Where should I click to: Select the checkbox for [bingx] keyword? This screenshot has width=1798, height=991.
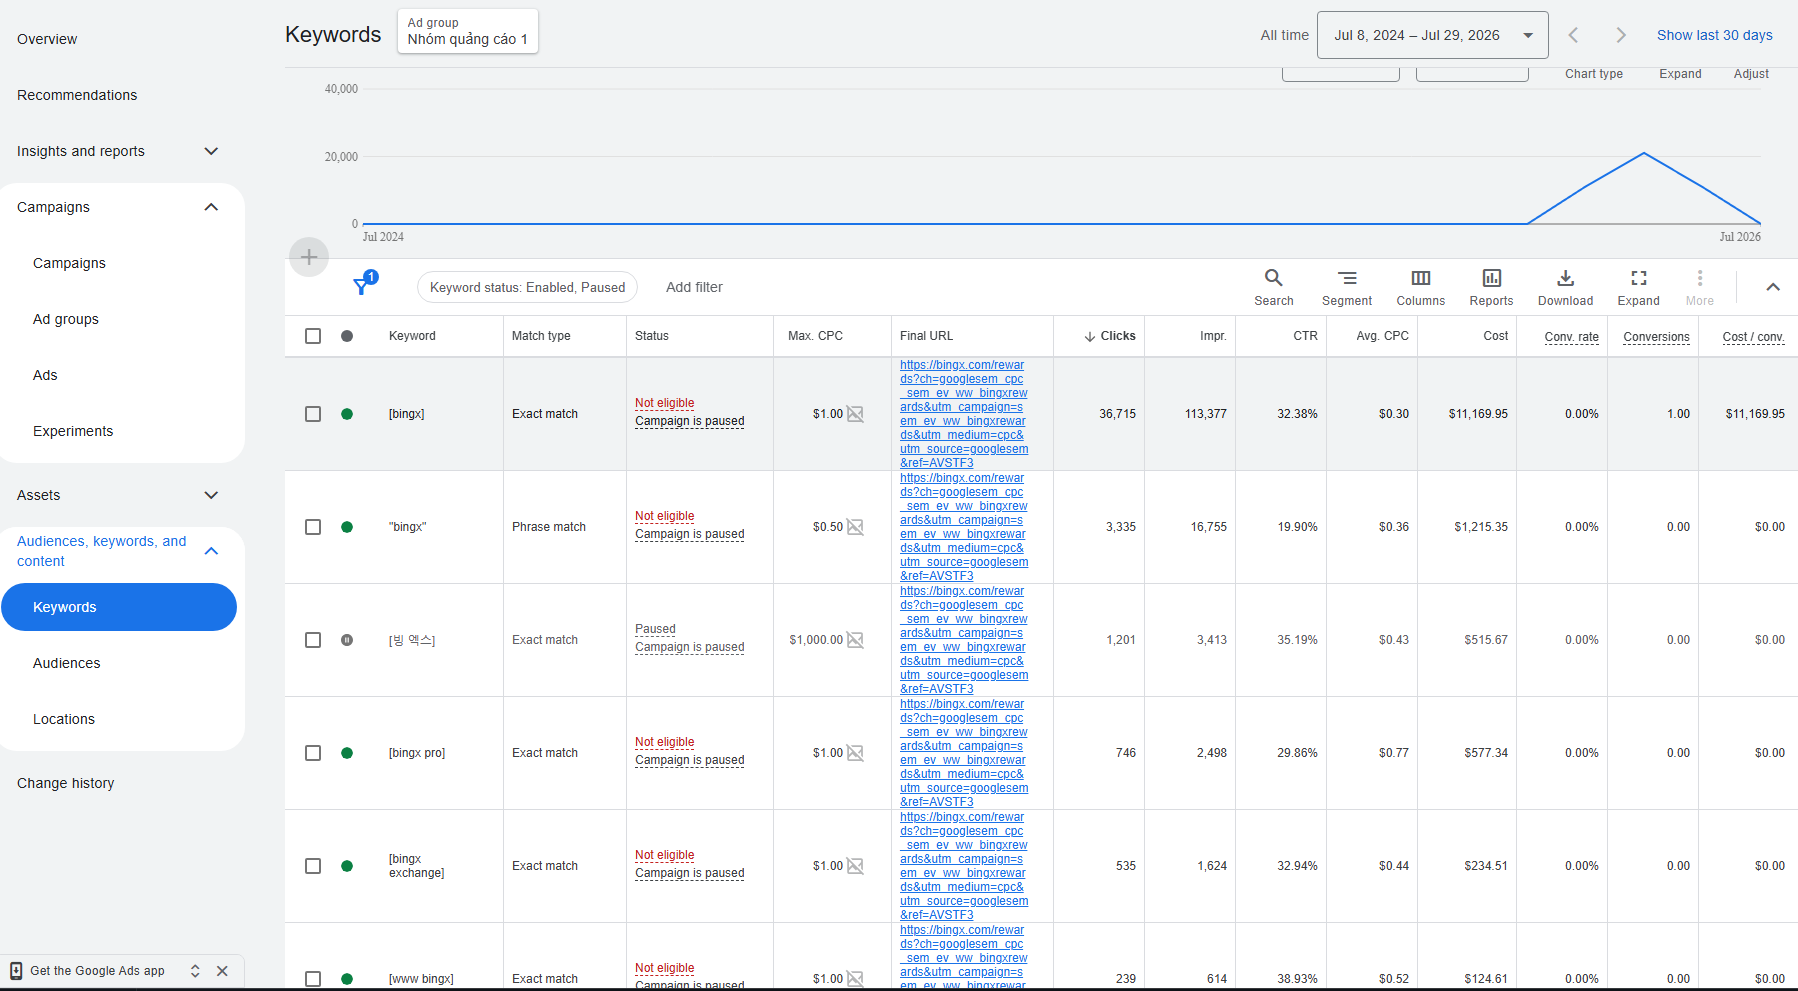tap(313, 414)
